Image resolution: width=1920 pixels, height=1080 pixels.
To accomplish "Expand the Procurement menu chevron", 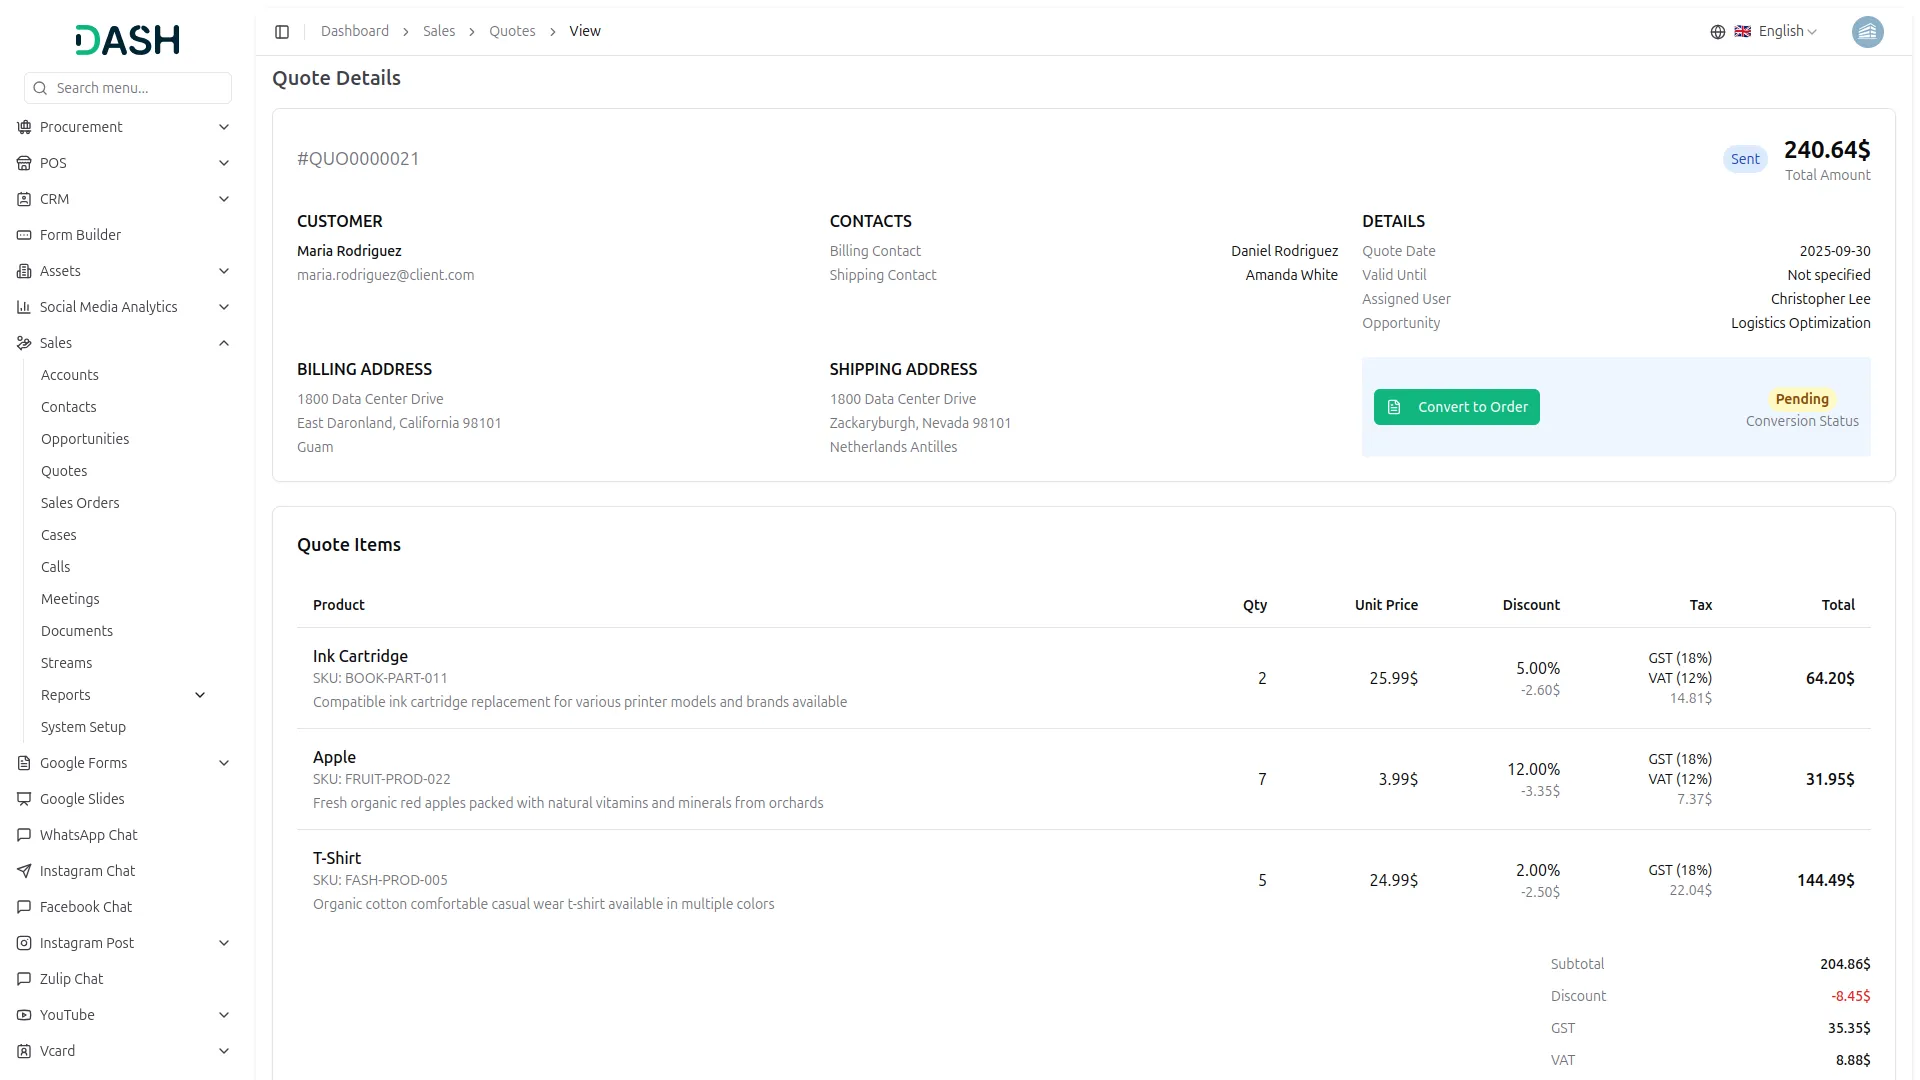I will (224, 127).
